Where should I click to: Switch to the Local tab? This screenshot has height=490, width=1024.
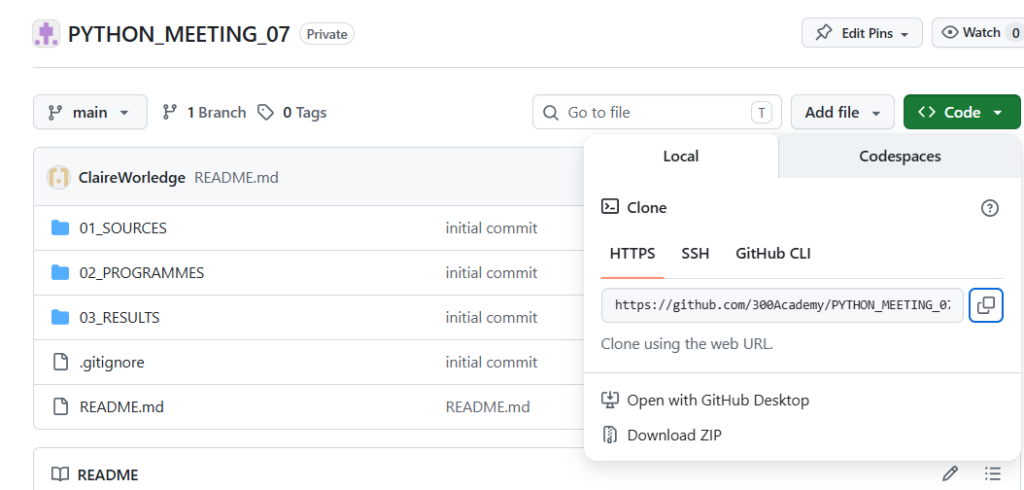(681, 156)
